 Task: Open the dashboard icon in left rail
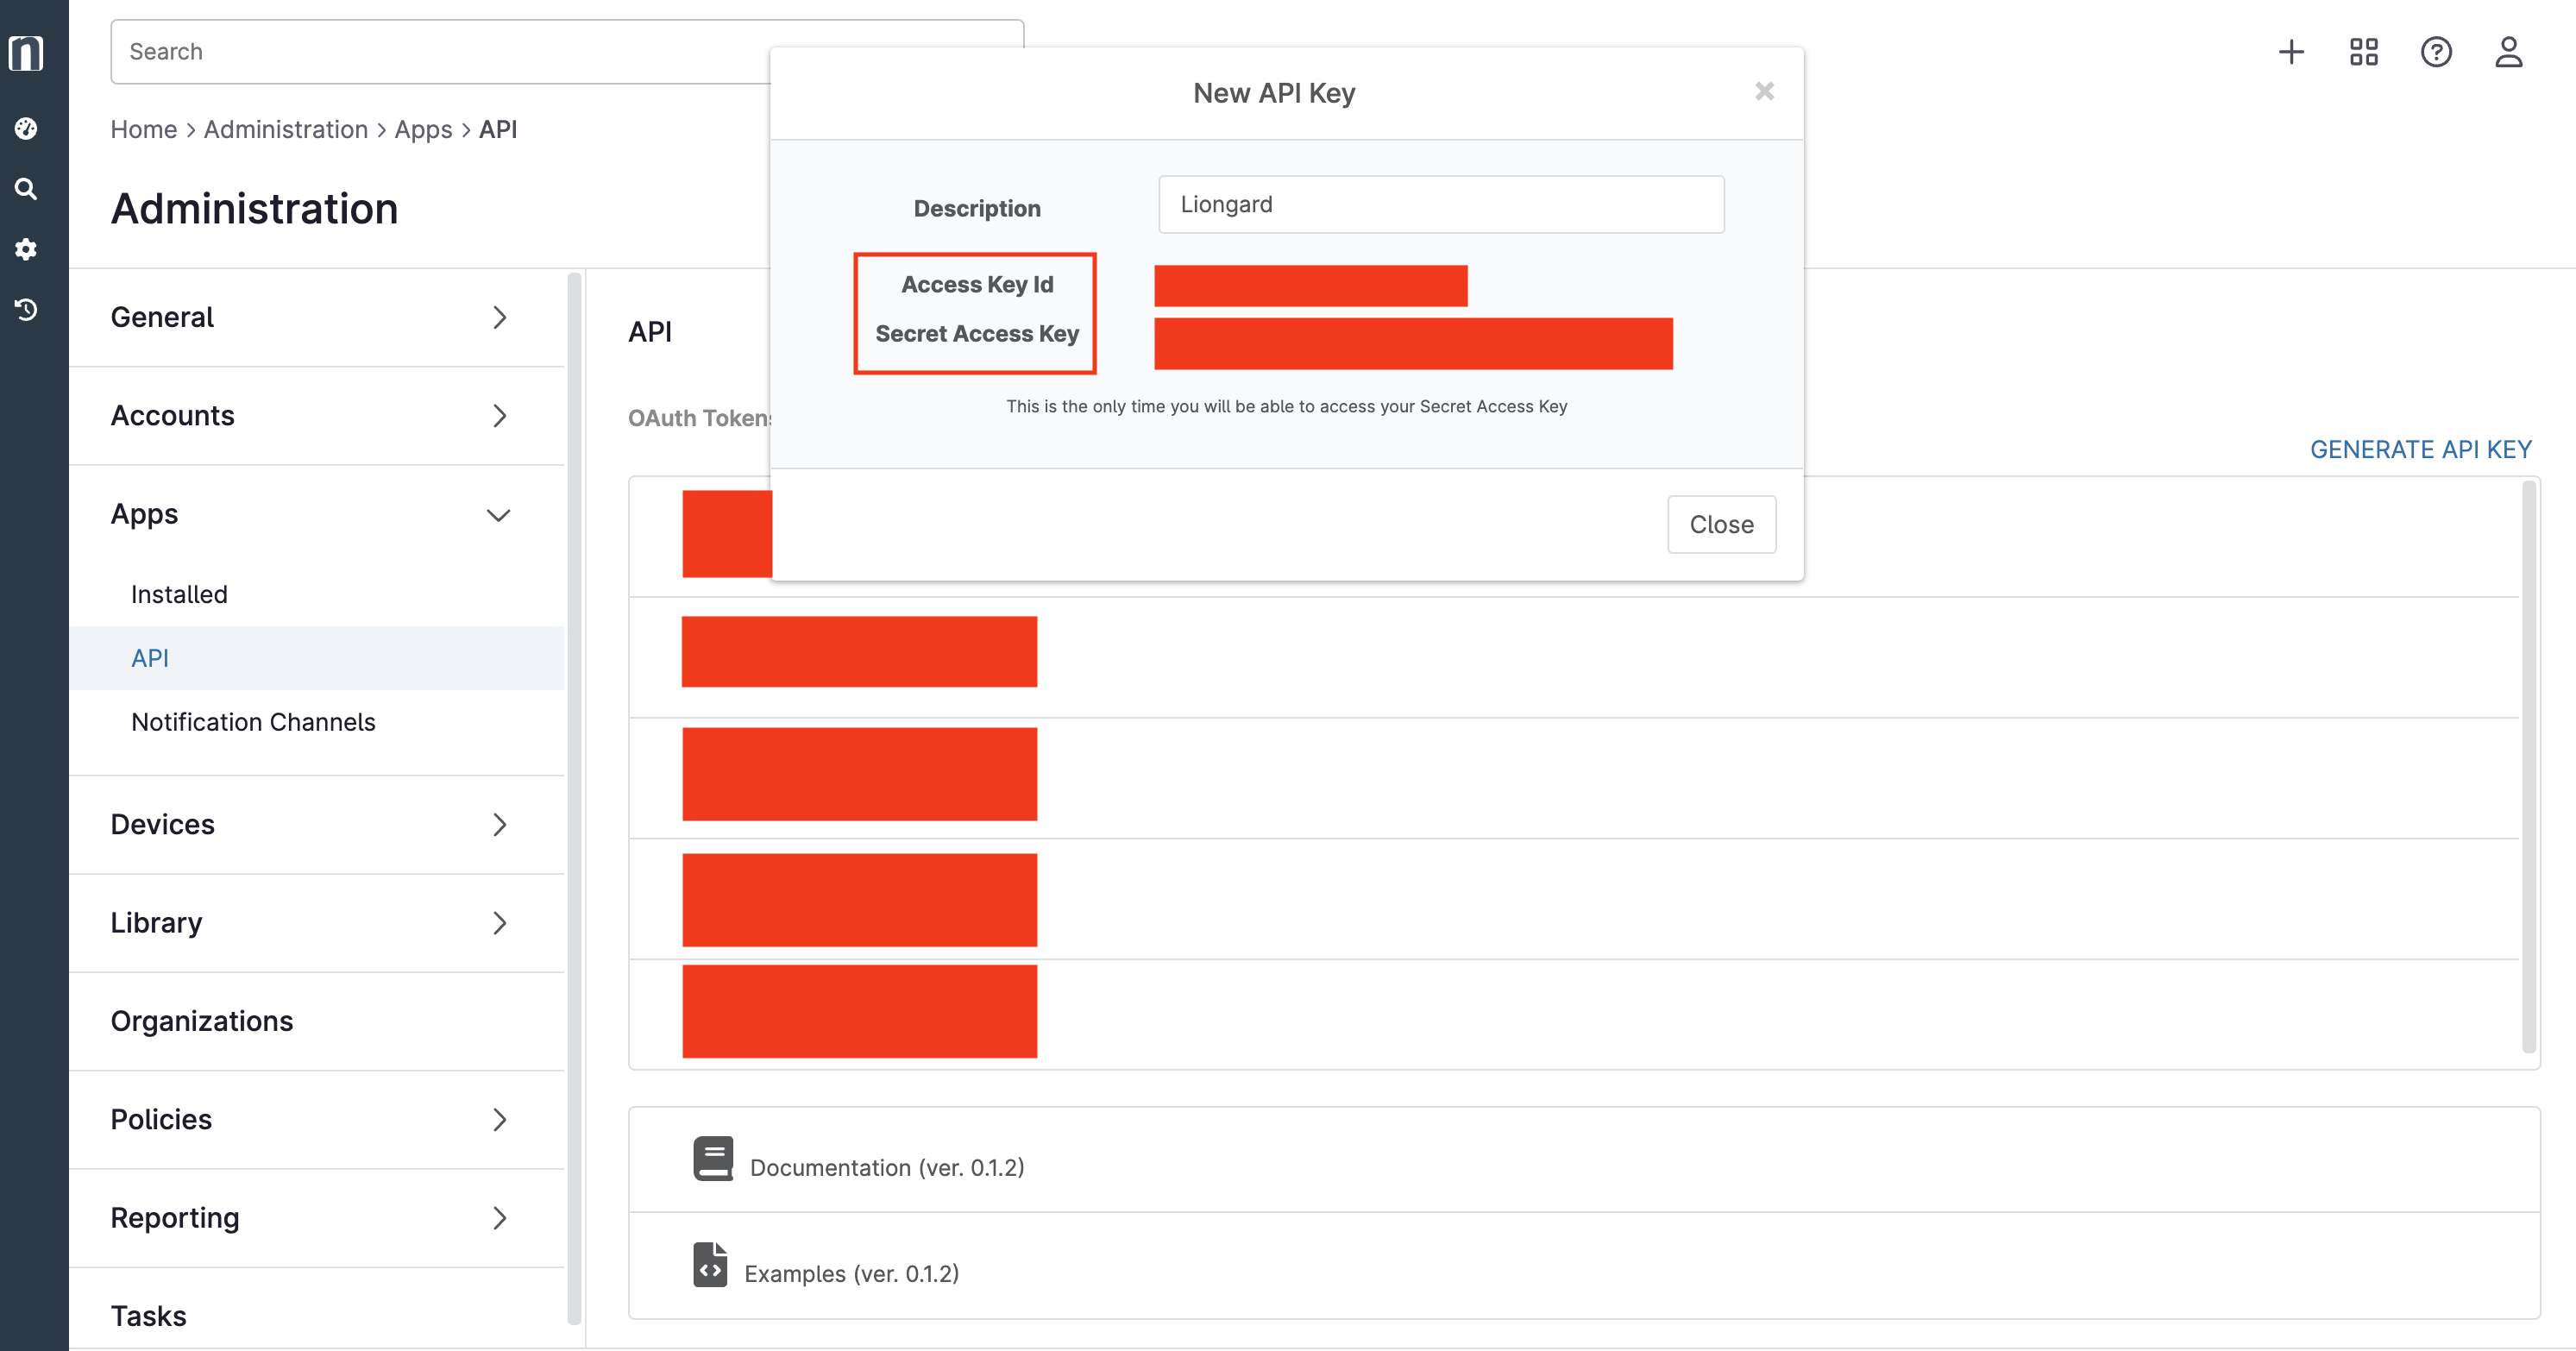[26, 128]
